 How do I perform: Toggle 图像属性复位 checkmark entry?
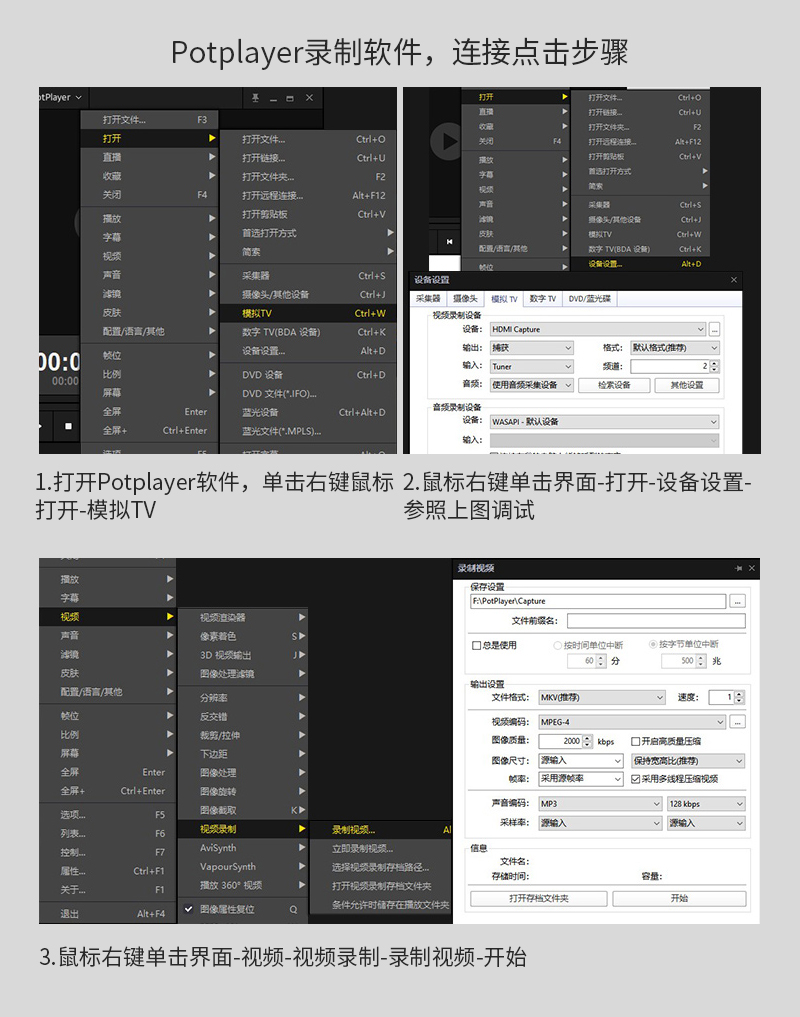pyautogui.click(x=243, y=909)
